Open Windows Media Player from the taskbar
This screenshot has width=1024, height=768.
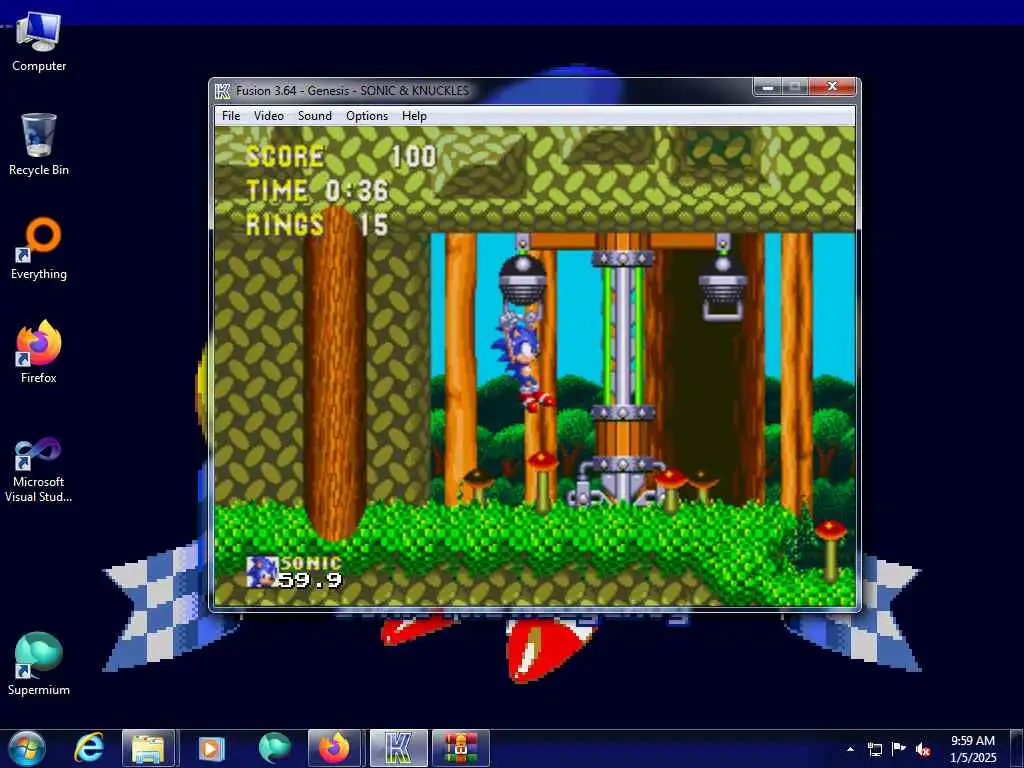tap(211, 748)
